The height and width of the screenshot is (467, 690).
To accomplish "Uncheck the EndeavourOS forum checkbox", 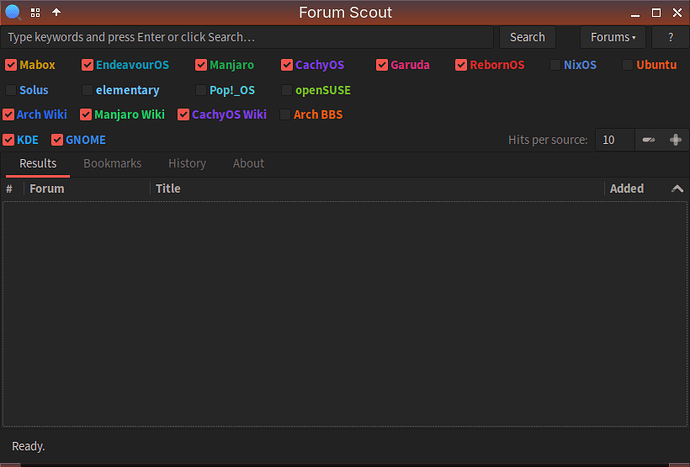I will point(88,65).
